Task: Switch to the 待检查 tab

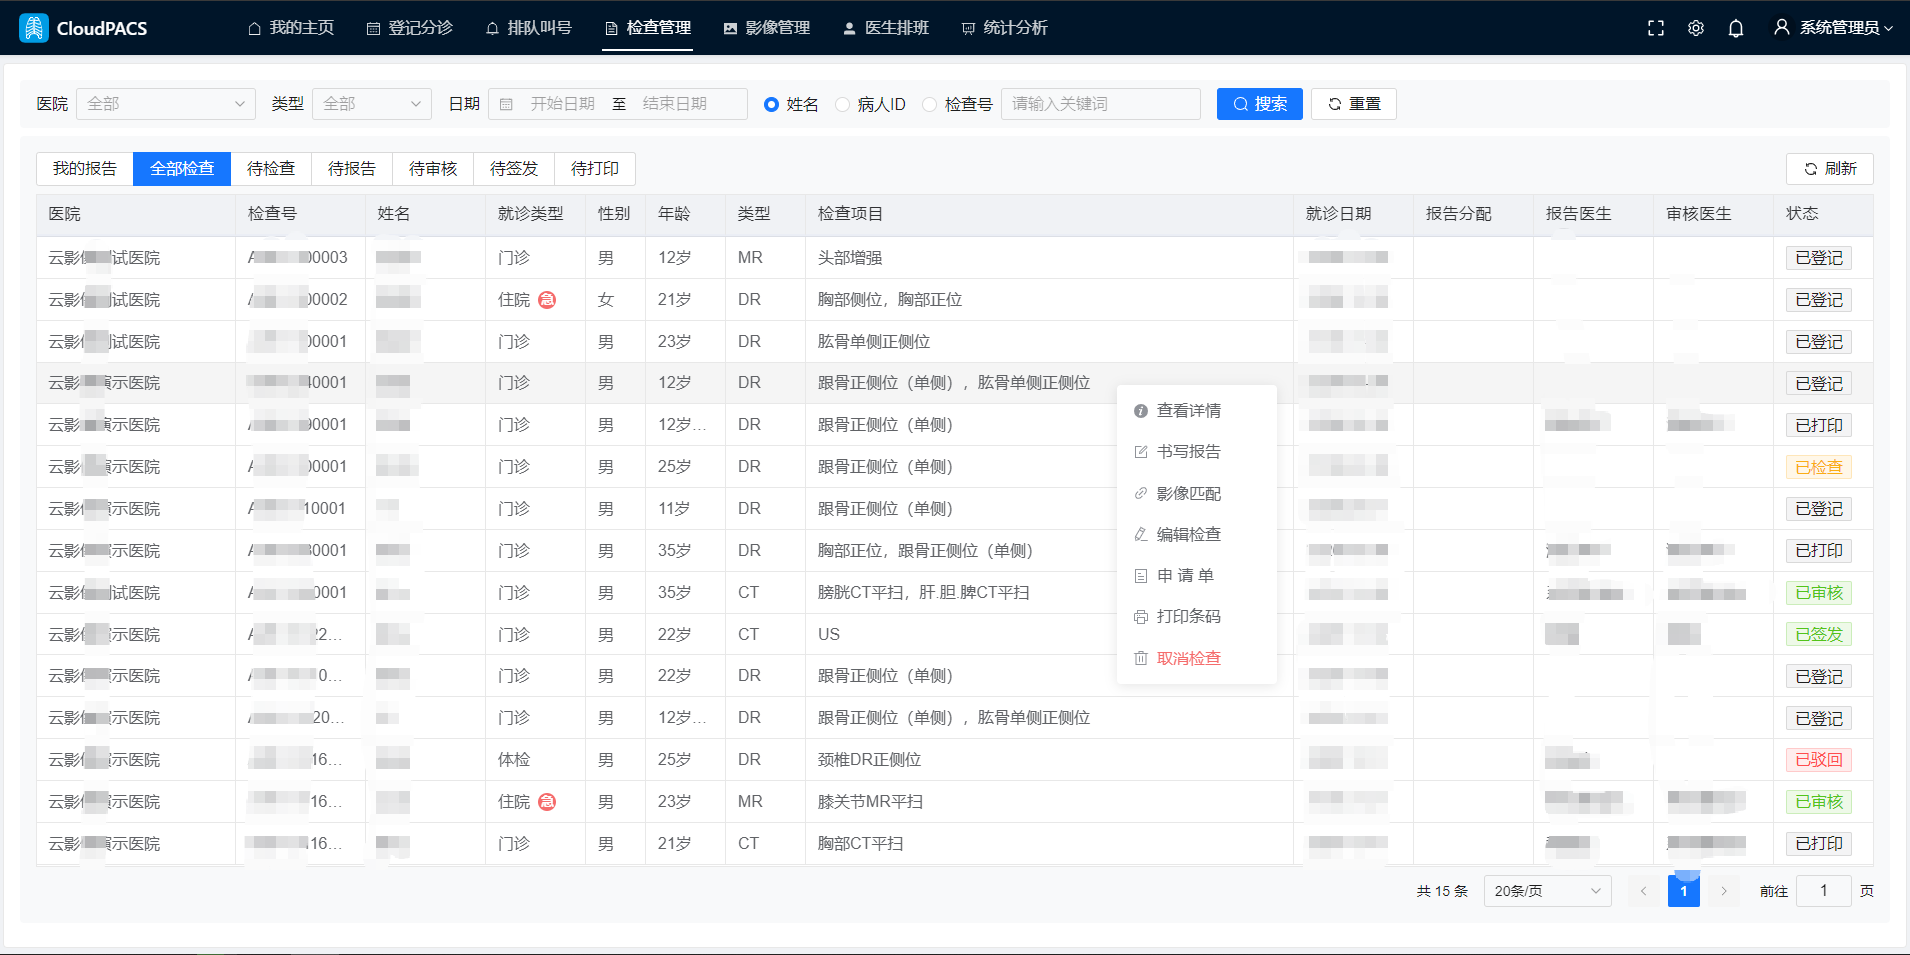Action: click(x=271, y=169)
